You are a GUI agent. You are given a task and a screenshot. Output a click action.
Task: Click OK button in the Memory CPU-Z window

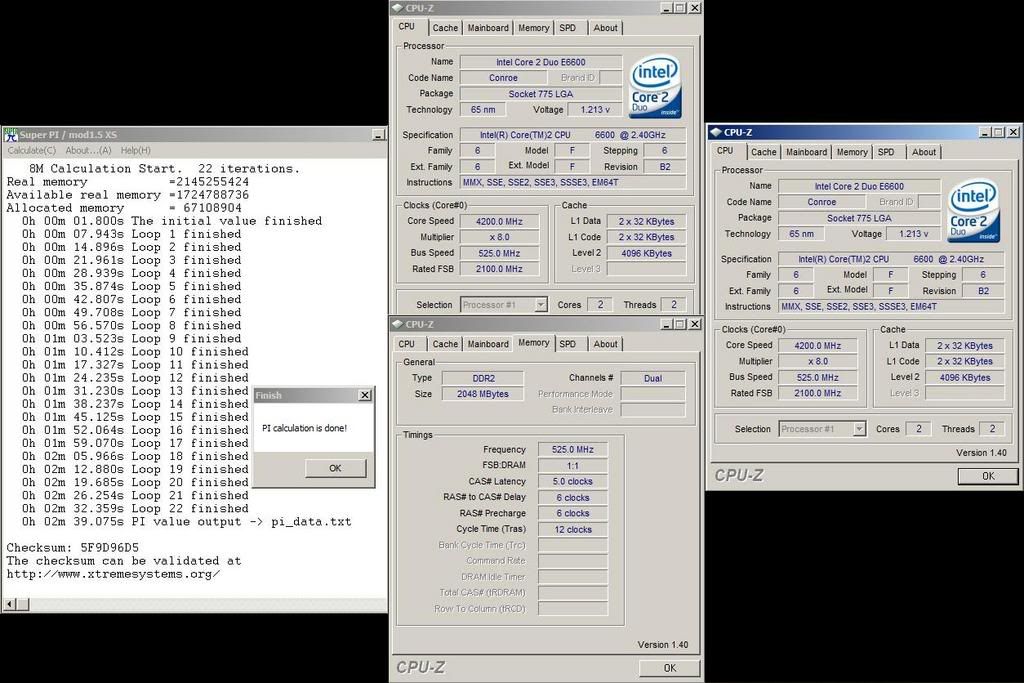pyautogui.click(x=669, y=668)
